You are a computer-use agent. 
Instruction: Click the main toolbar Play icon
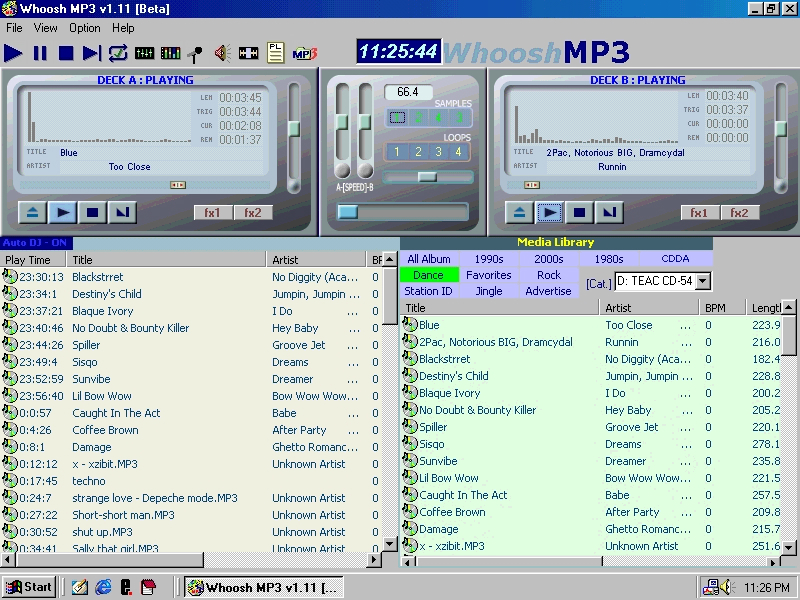[x=13, y=53]
